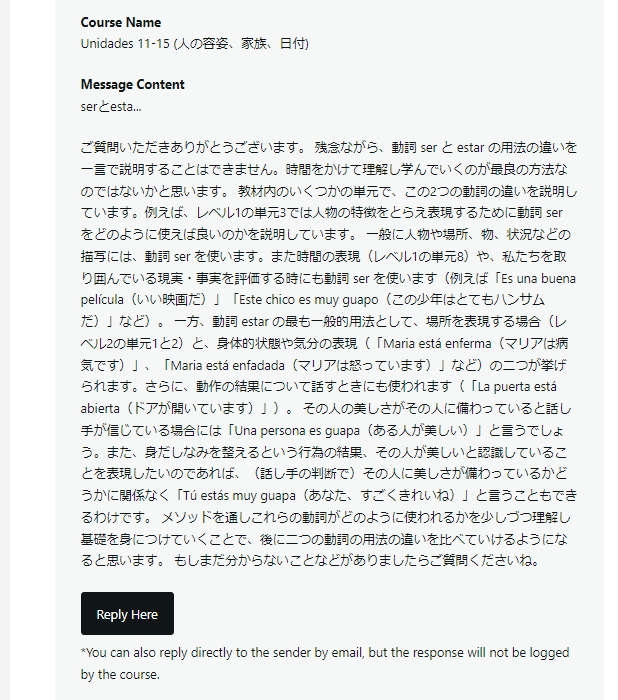Click the example 'Este chico es muy guapo'

(309, 300)
